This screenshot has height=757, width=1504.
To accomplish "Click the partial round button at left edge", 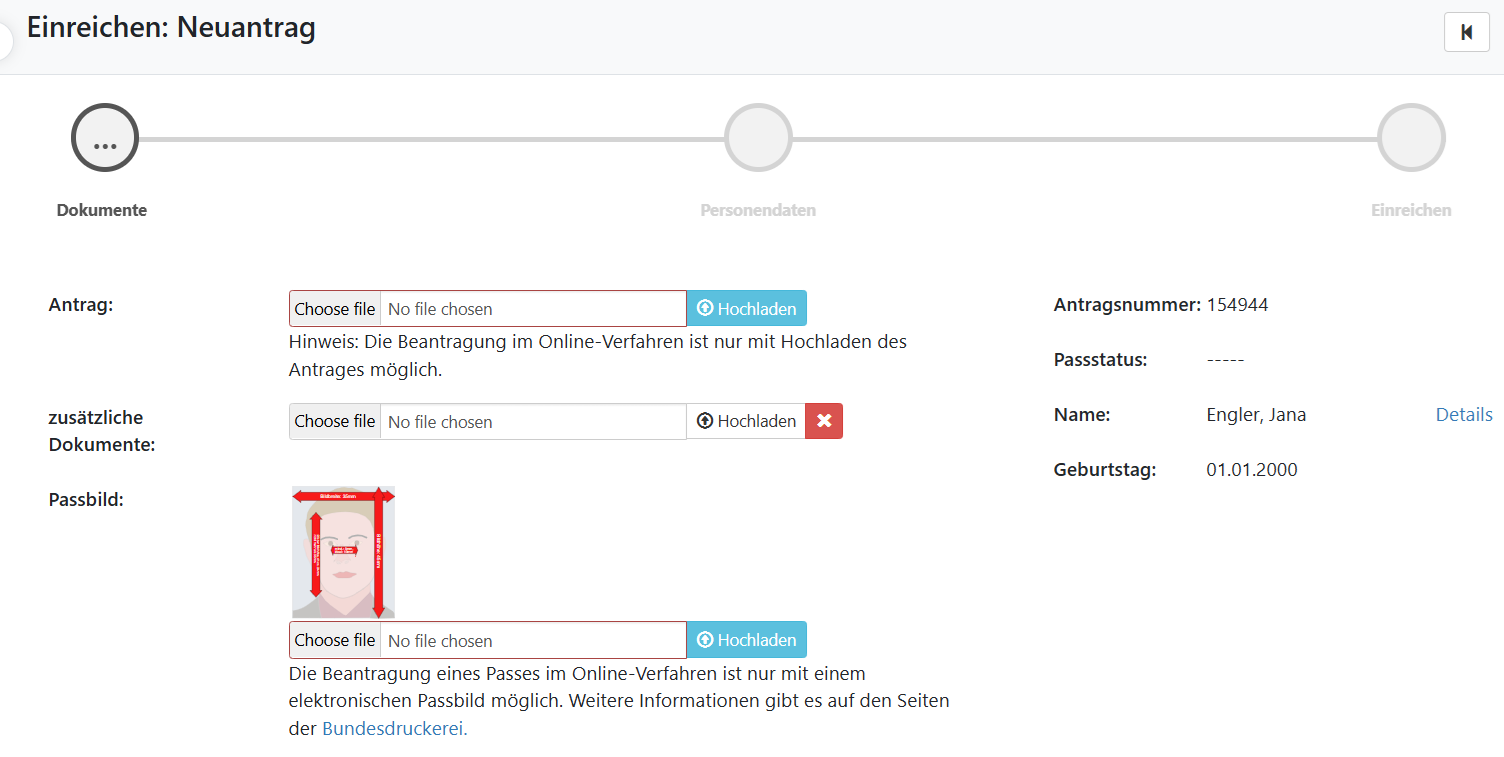I will (x=5, y=41).
